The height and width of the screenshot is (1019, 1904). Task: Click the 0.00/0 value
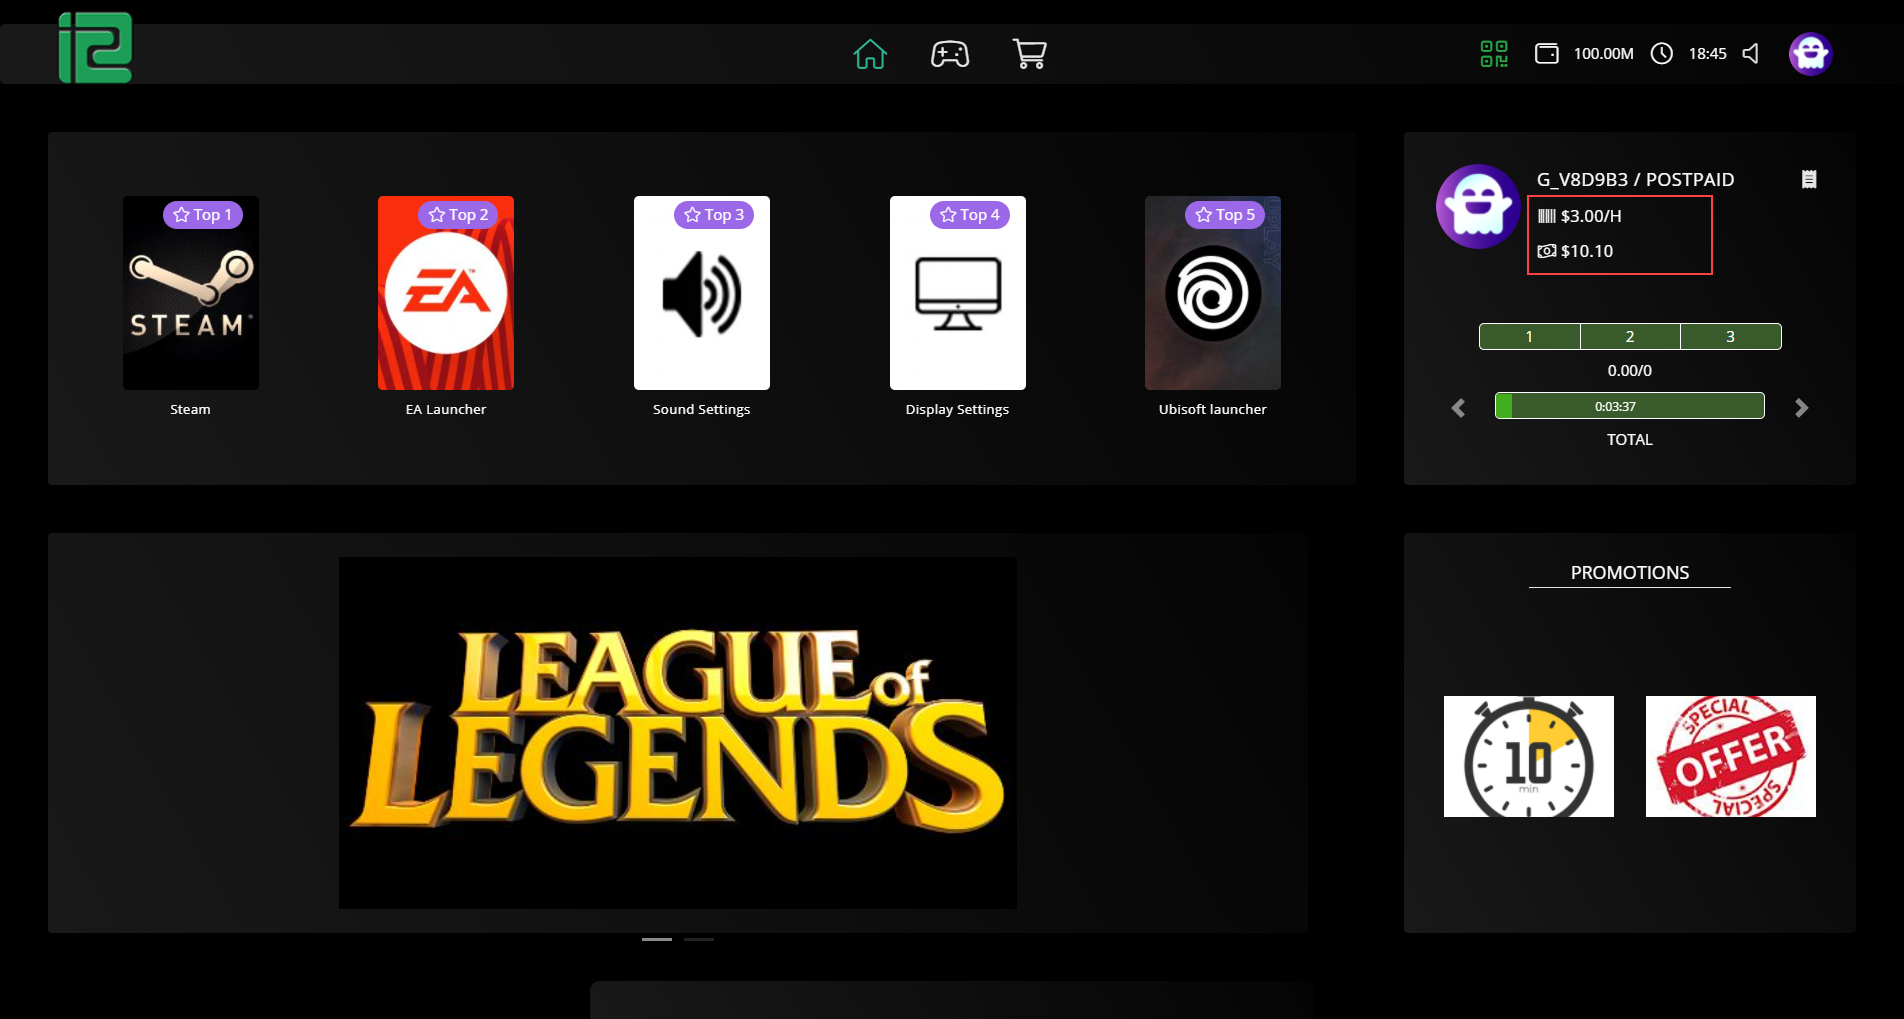(1630, 371)
